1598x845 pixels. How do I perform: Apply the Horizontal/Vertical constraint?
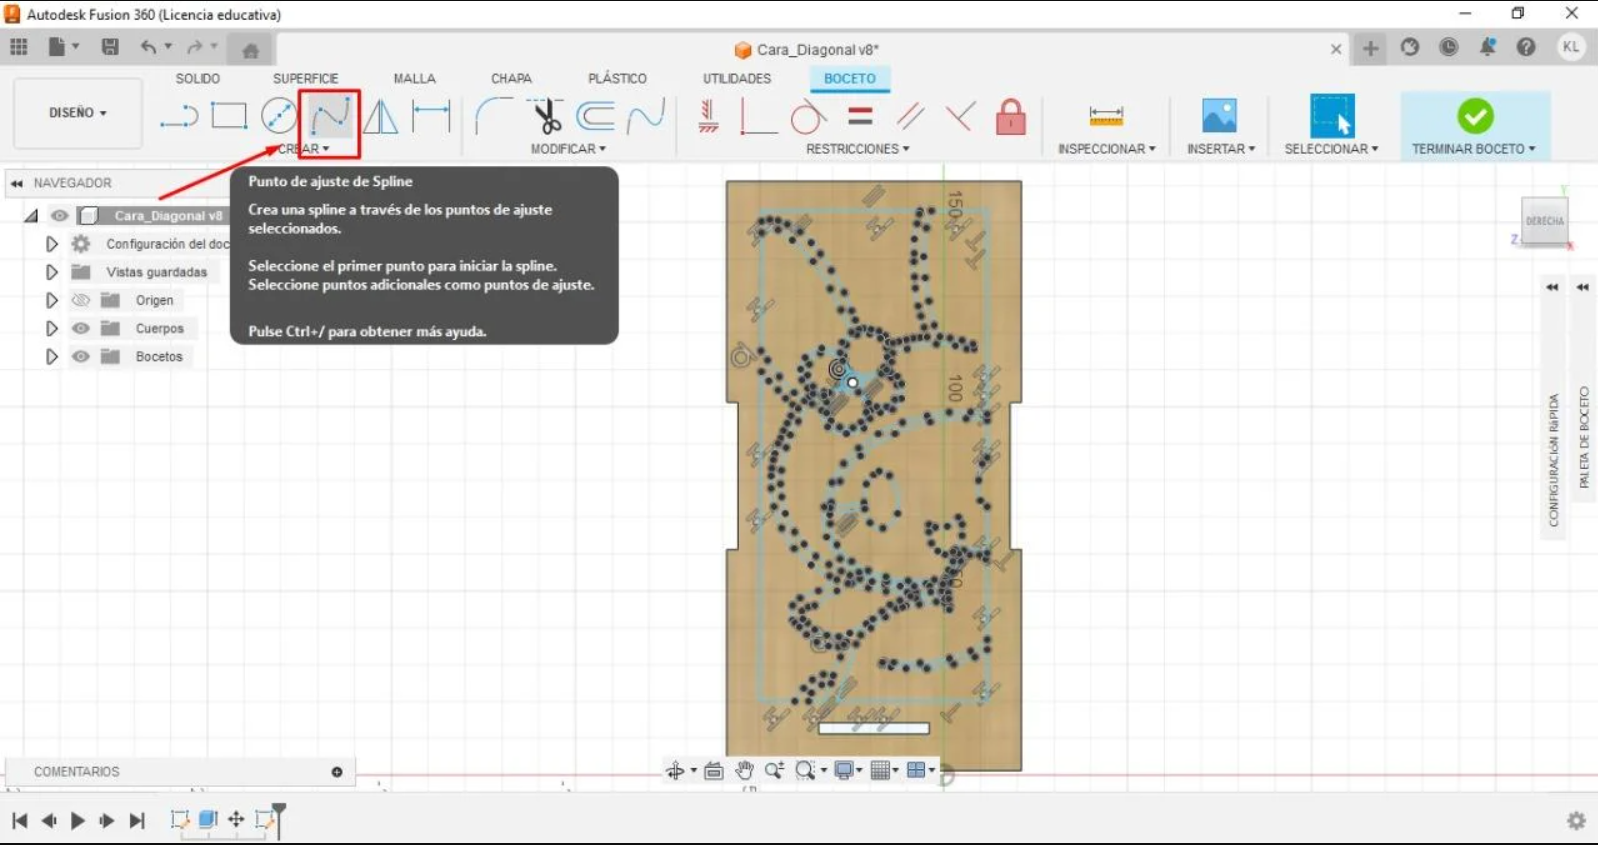point(708,116)
